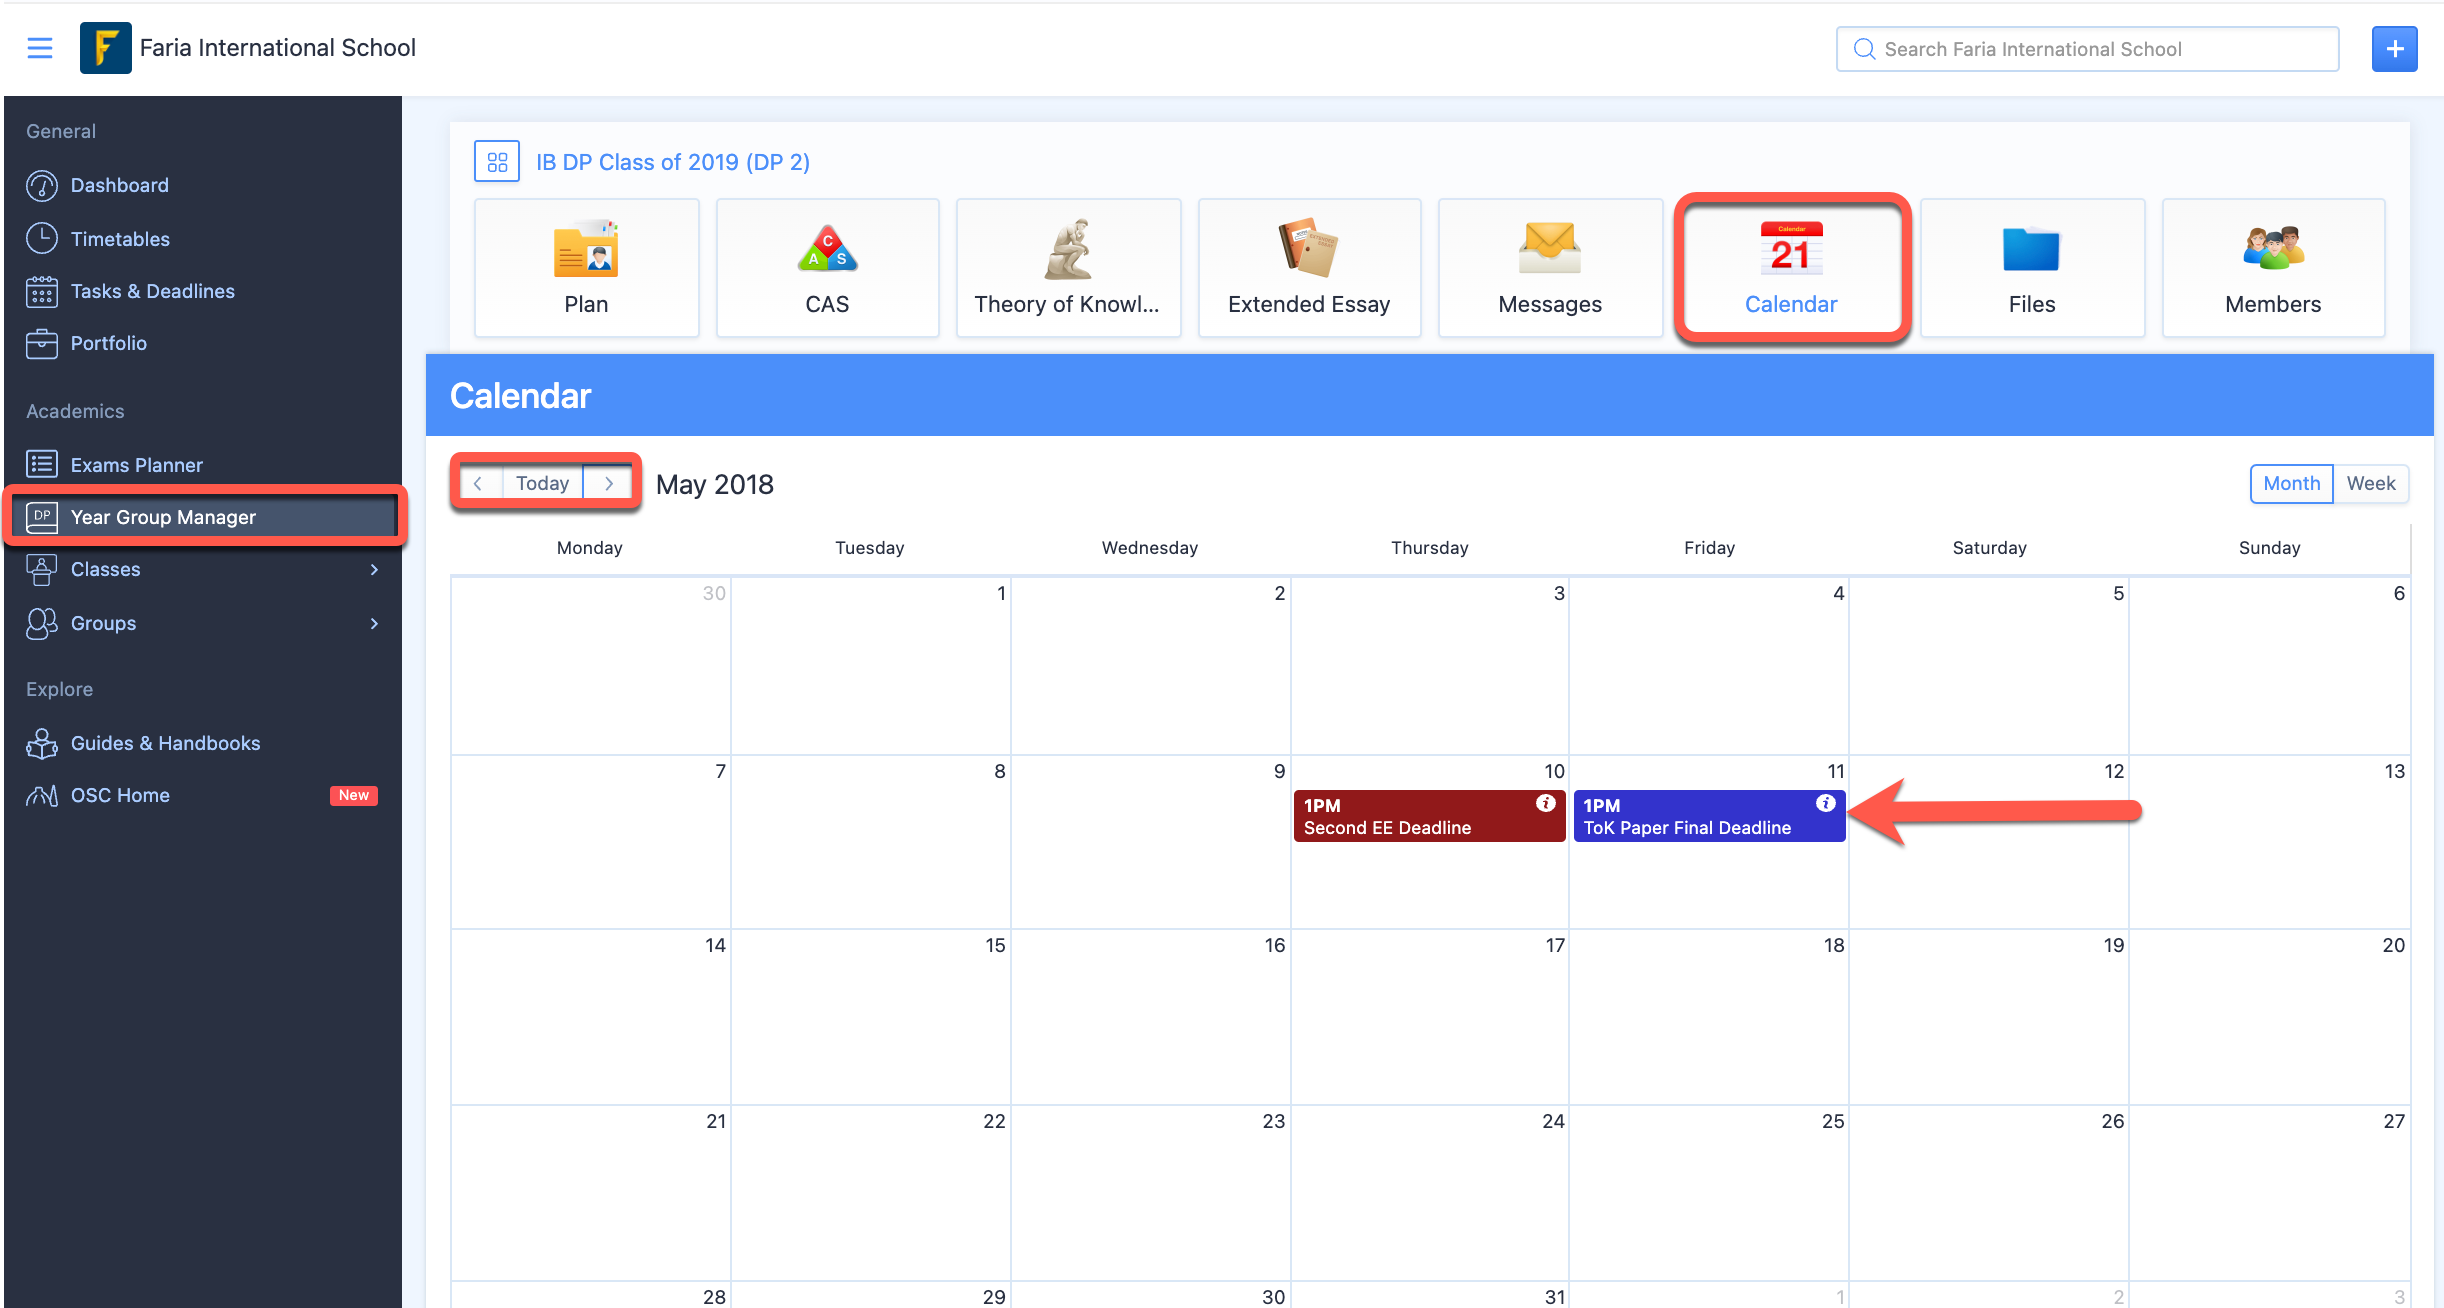Click IB DP Class of 2019 link
The height and width of the screenshot is (1308, 2444).
[673, 162]
